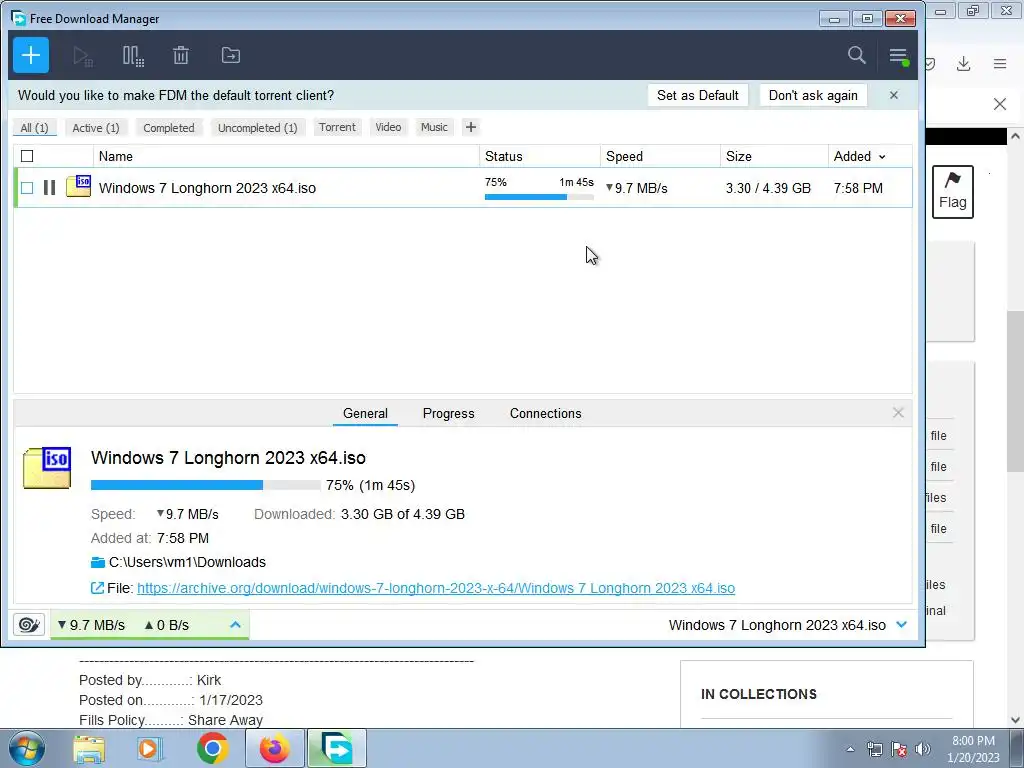Image resolution: width=1024 pixels, height=768 pixels.
Task: Filter by Uncompleted (1) downloads
Action: click(257, 127)
